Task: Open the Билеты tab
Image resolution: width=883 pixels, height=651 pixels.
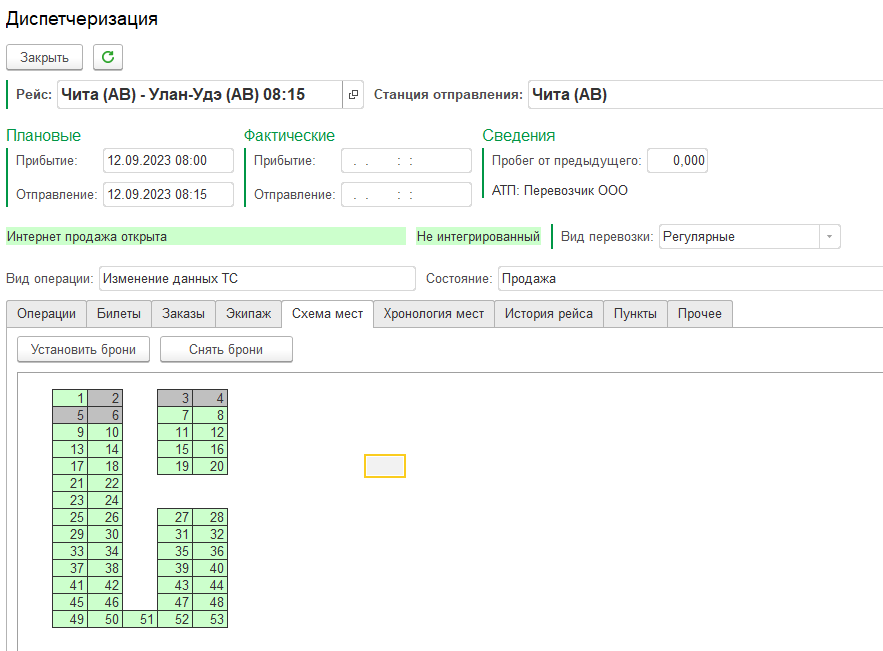Action: [x=119, y=314]
